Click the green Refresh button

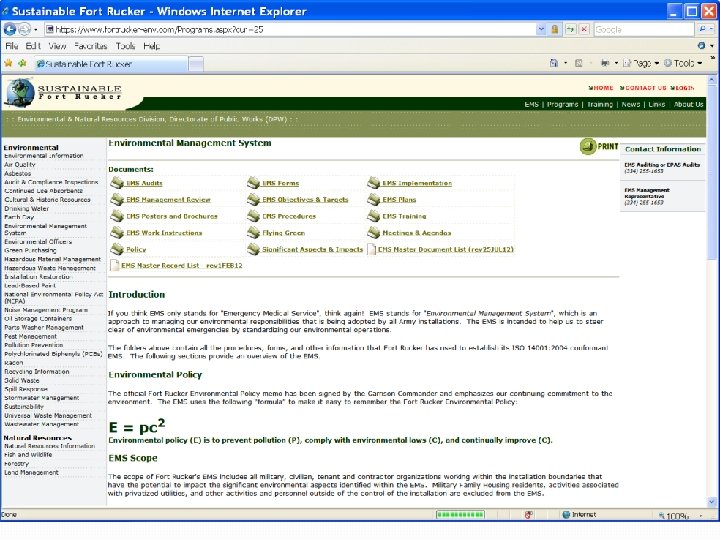(570, 29)
